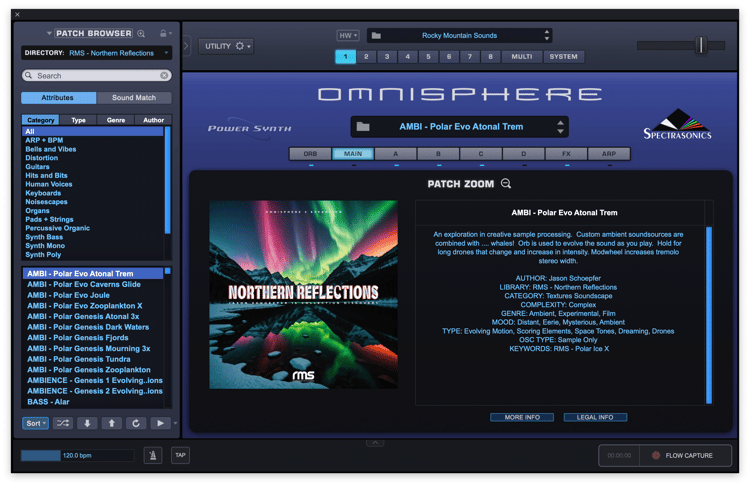The image size is (750, 486).
Task: Expand the bottom panel chevron
Action: [375, 443]
